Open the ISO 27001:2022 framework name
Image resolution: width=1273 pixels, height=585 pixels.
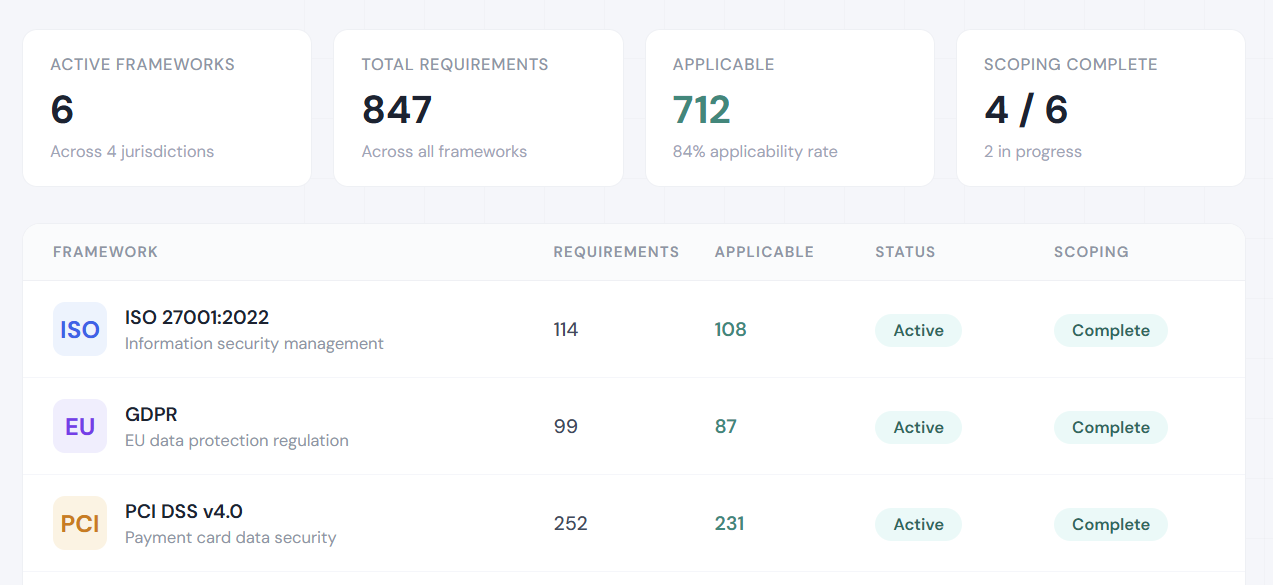click(197, 317)
